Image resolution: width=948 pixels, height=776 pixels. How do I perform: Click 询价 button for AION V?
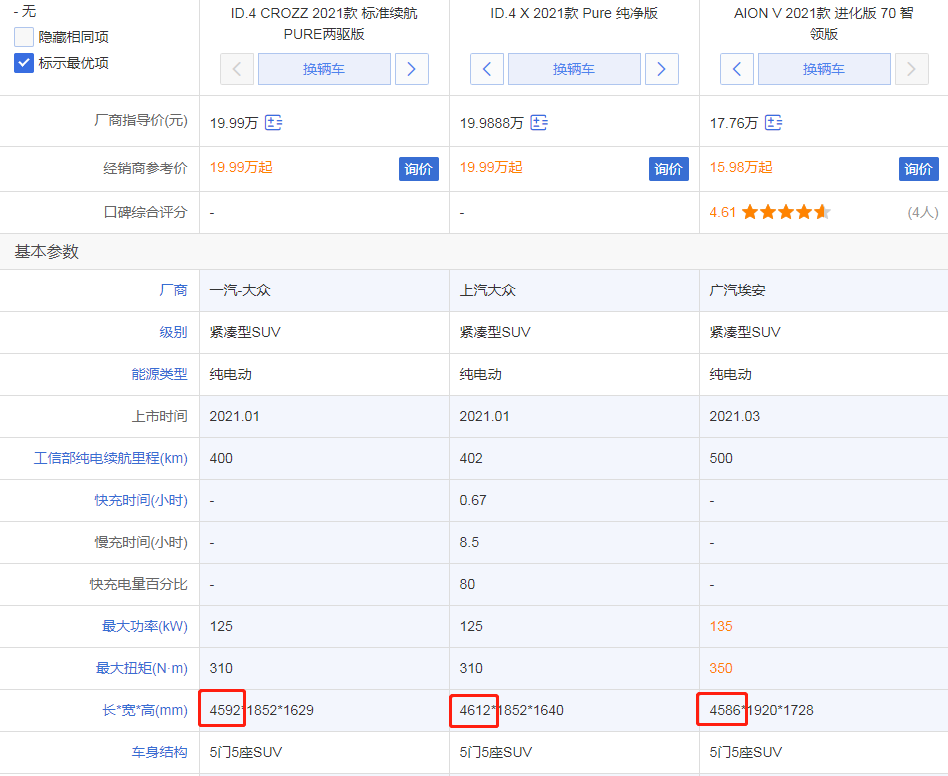tap(918, 169)
